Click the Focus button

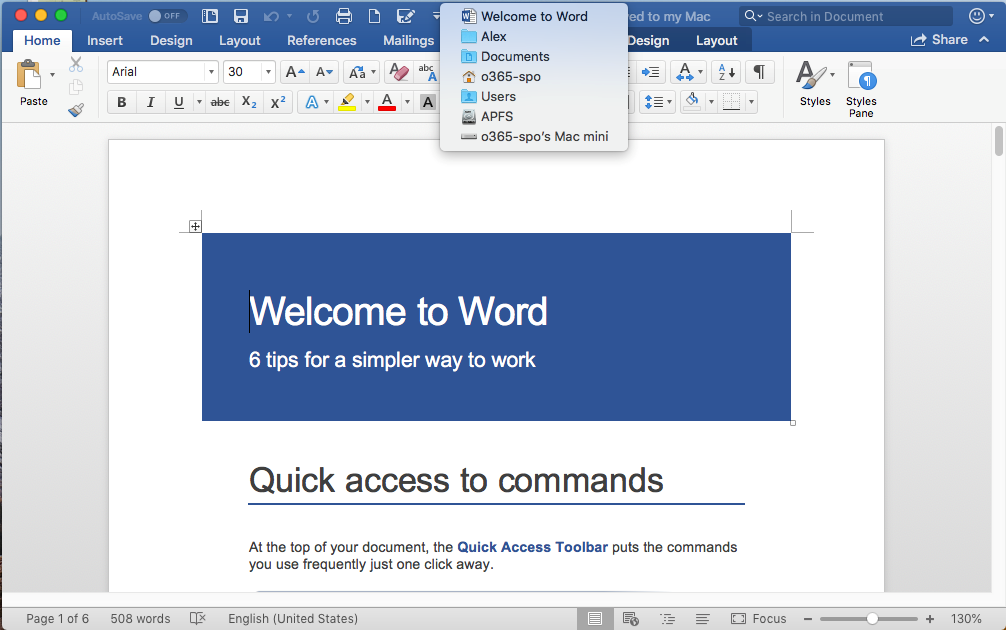pos(758,618)
